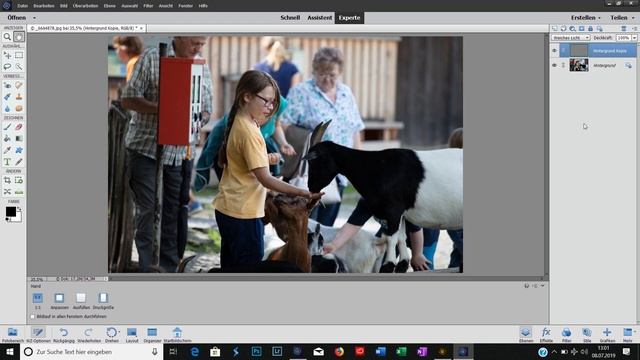Select the Recompose tool
Viewport: 640px width, 360px height.
[19, 180]
